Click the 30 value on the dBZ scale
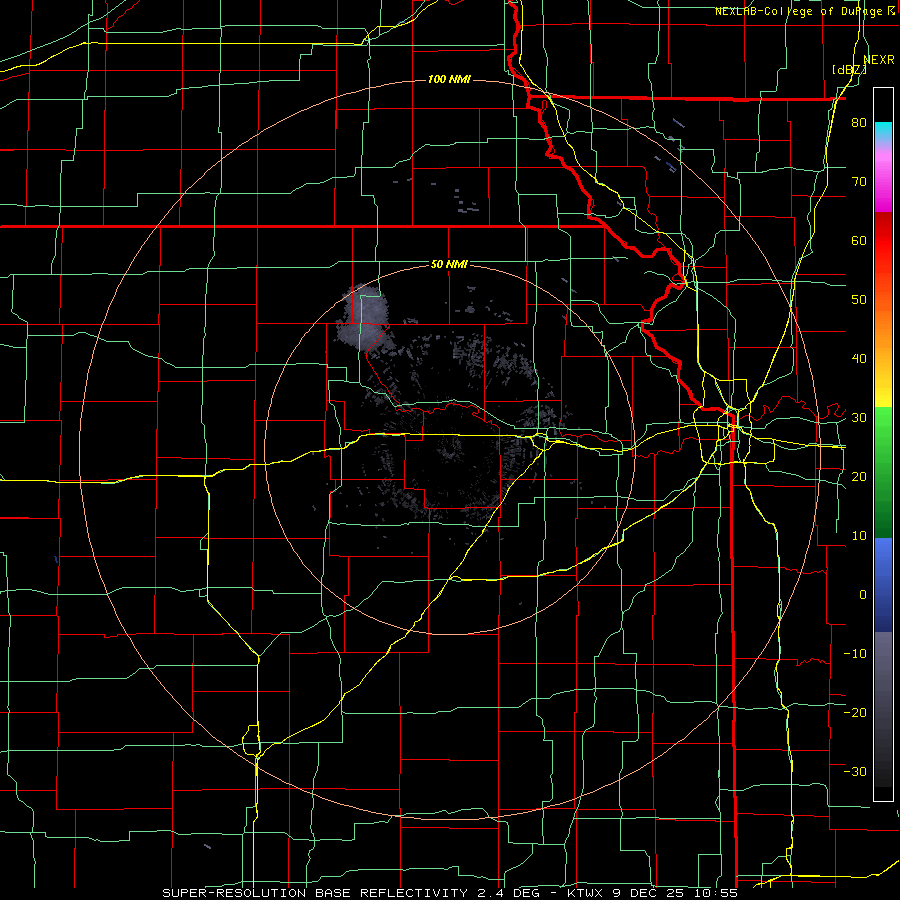The width and height of the screenshot is (900, 900). [x=859, y=418]
